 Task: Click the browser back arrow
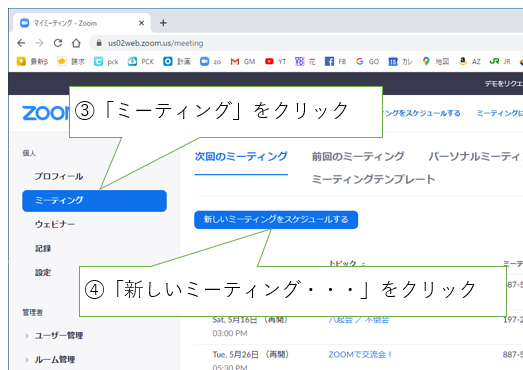21,43
